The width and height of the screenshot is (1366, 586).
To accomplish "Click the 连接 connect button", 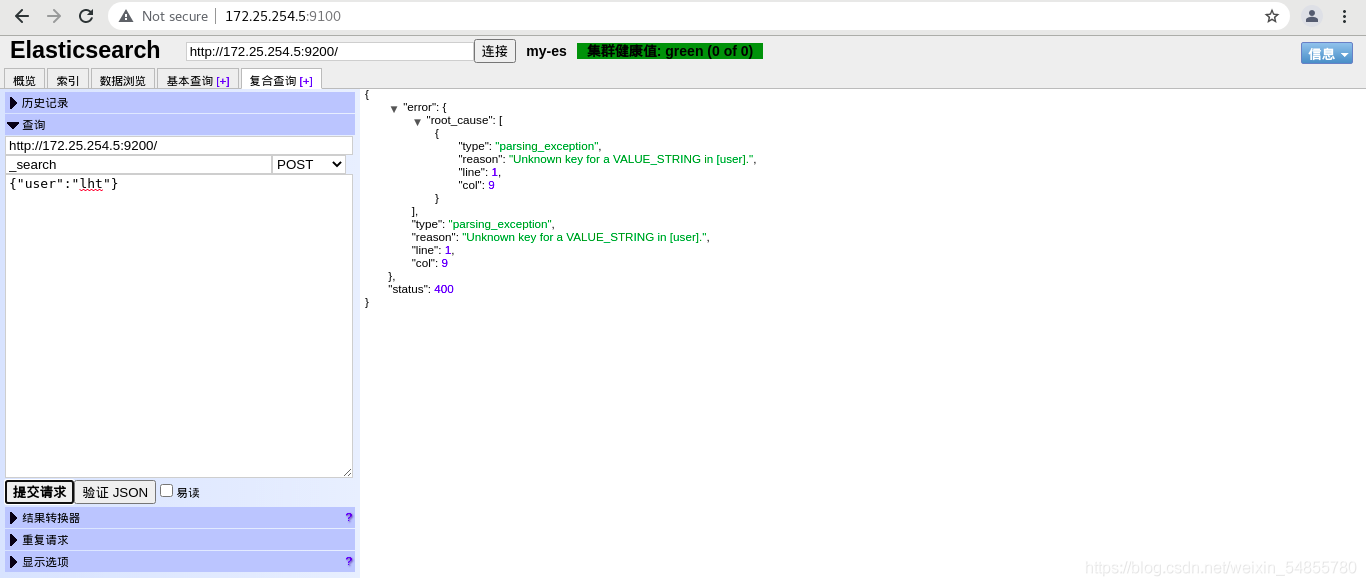I will (x=495, y=51).
